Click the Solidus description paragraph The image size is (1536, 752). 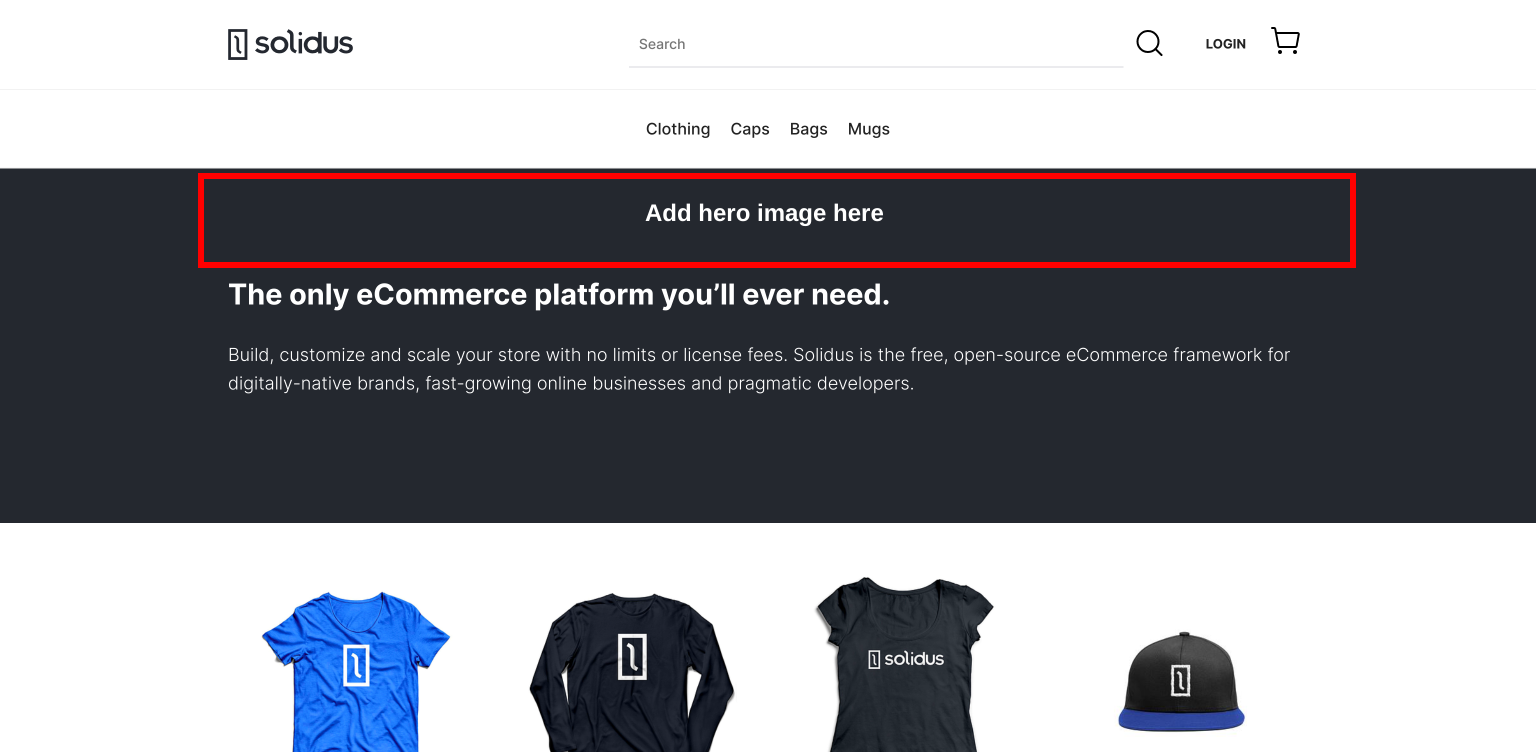[760, 369]
